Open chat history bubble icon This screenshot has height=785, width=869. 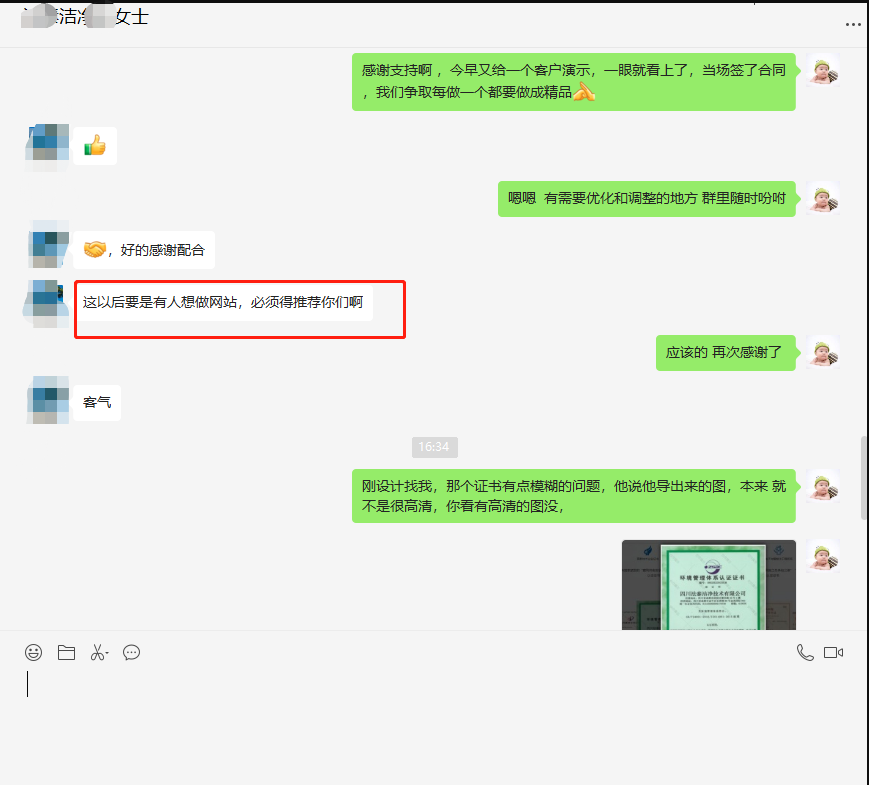pos(131,653)
